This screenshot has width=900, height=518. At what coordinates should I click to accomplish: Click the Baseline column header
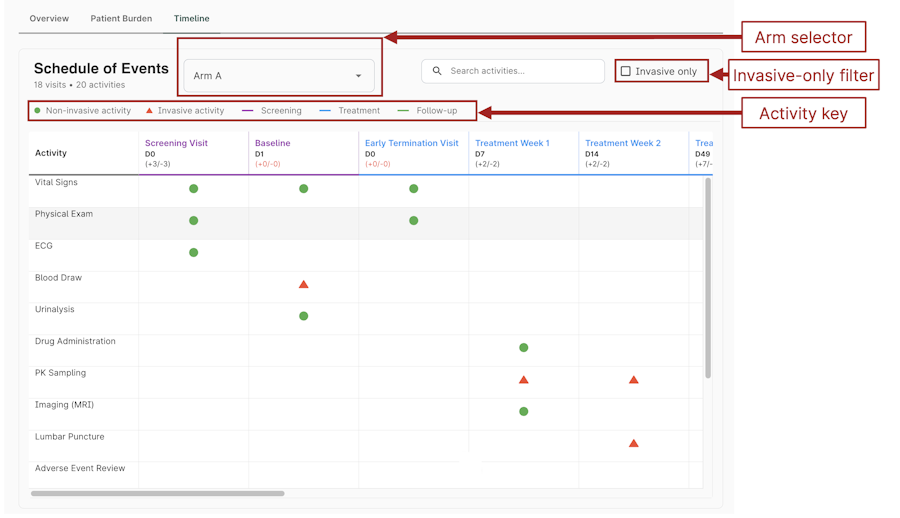(x=304, y=153)
